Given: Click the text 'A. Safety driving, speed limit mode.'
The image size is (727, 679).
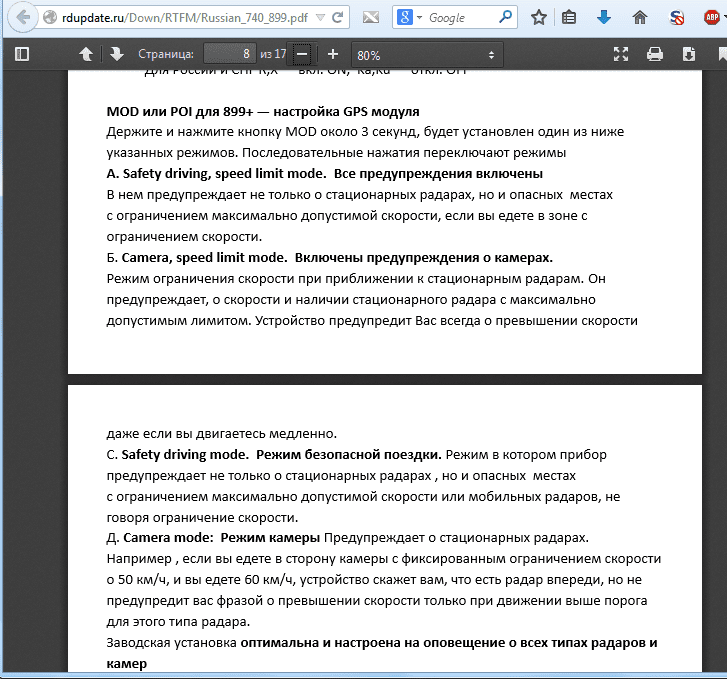Looking at the screenshot, I should coord(216,173).
